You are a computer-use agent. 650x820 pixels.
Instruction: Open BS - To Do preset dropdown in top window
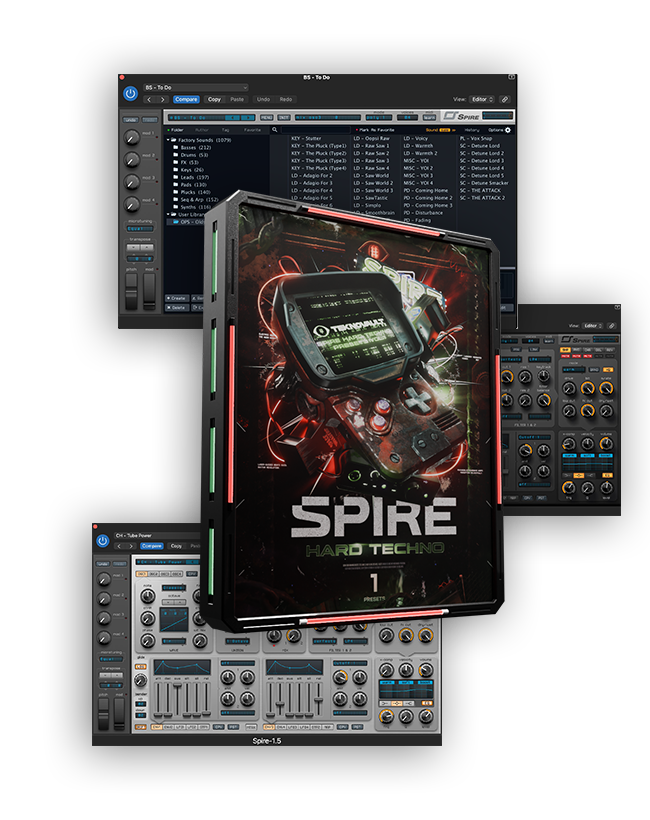(x=196, y=87)
